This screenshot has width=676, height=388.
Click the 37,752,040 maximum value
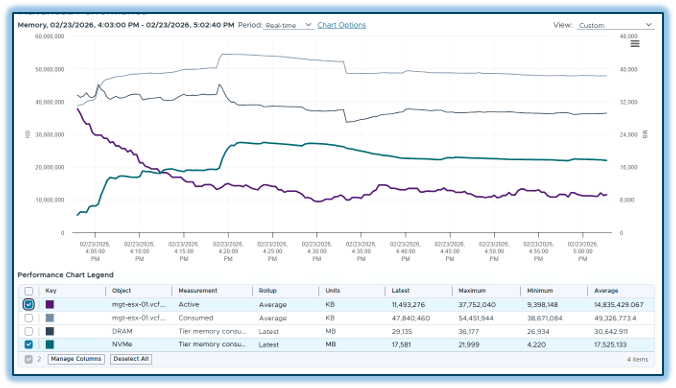click(x=477, y=304)
